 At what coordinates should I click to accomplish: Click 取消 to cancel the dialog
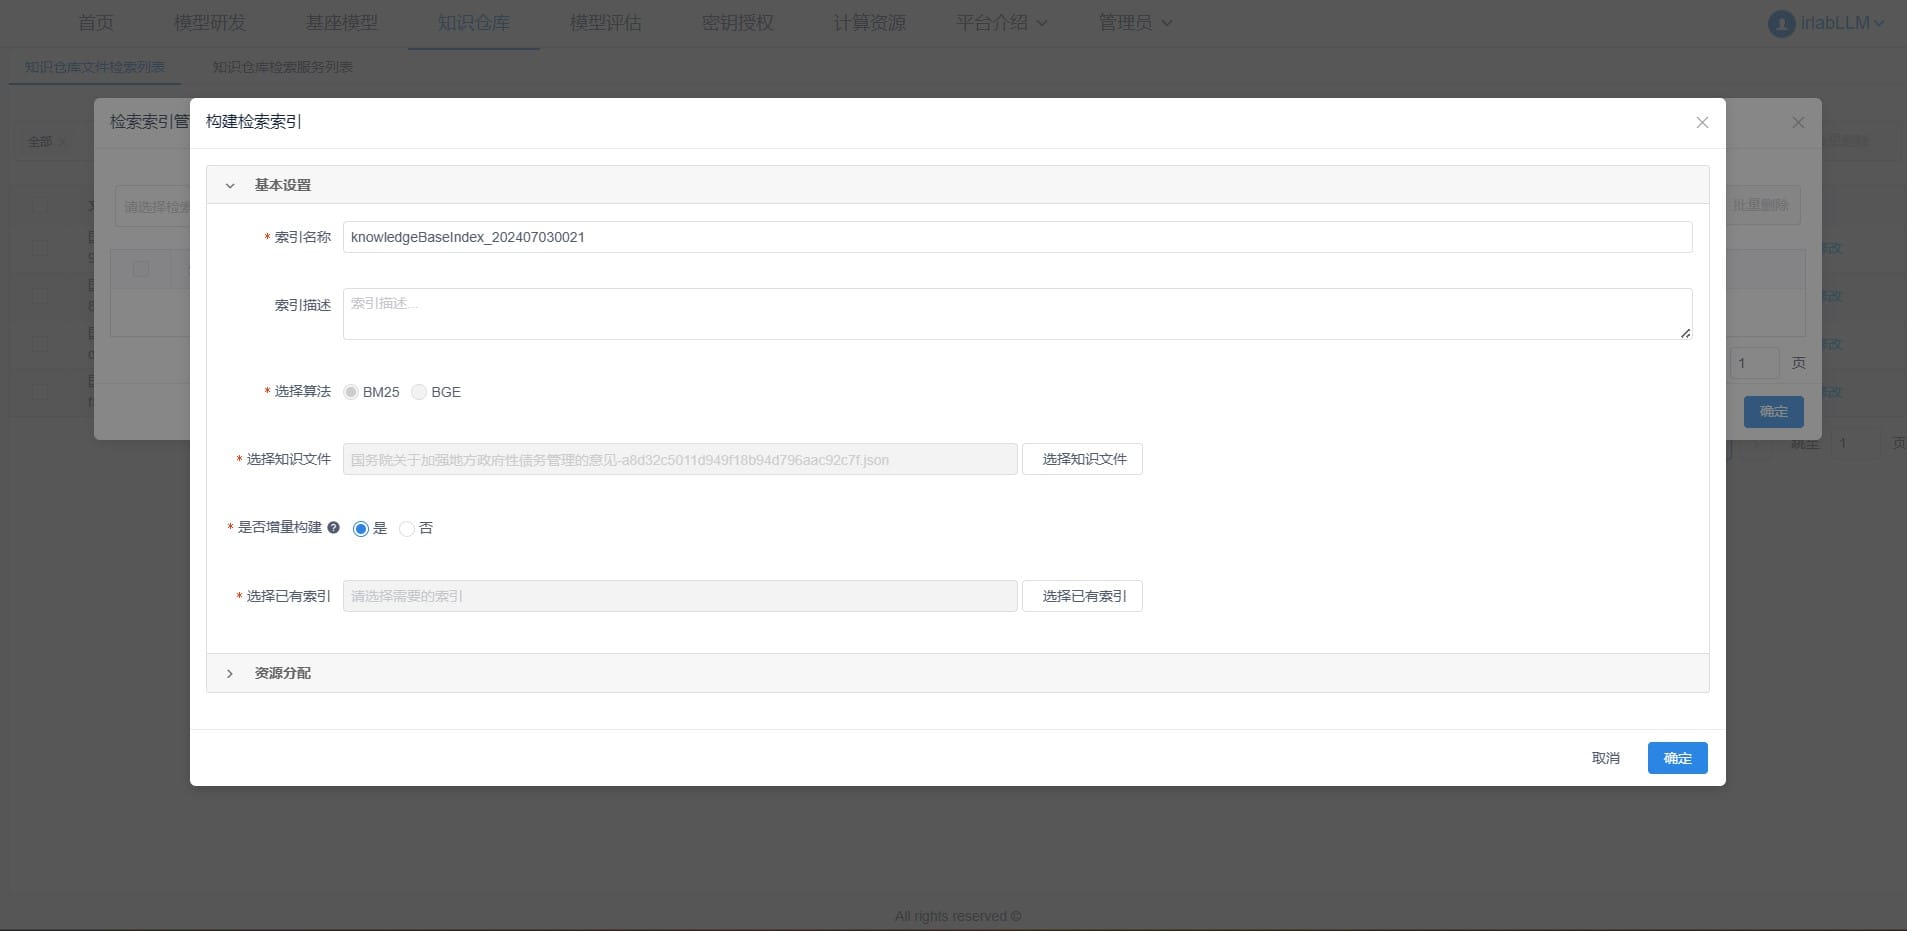[1605, 758]
